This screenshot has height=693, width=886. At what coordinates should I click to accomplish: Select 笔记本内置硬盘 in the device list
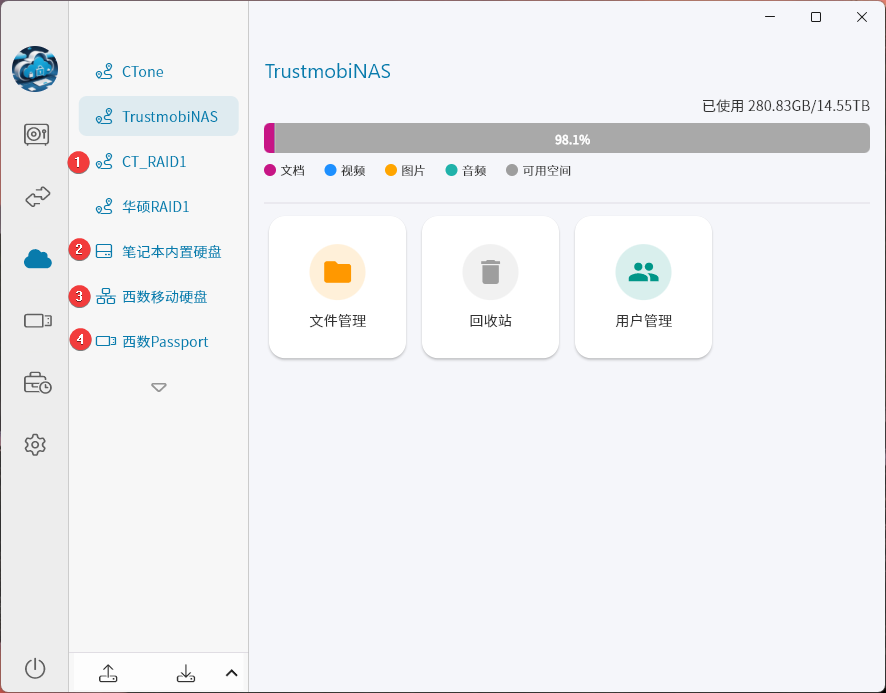[x=171, y=252]
